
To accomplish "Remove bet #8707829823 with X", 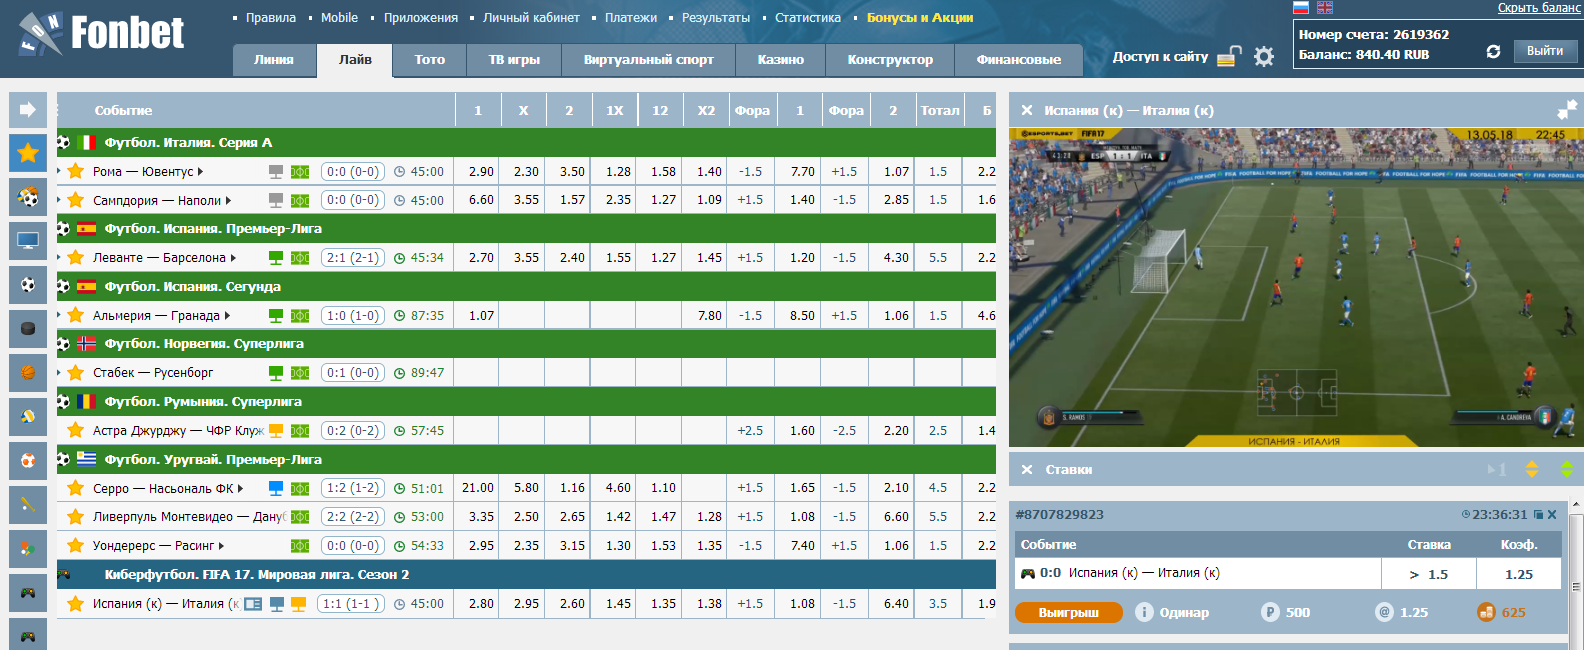I will pos(1552,515).
